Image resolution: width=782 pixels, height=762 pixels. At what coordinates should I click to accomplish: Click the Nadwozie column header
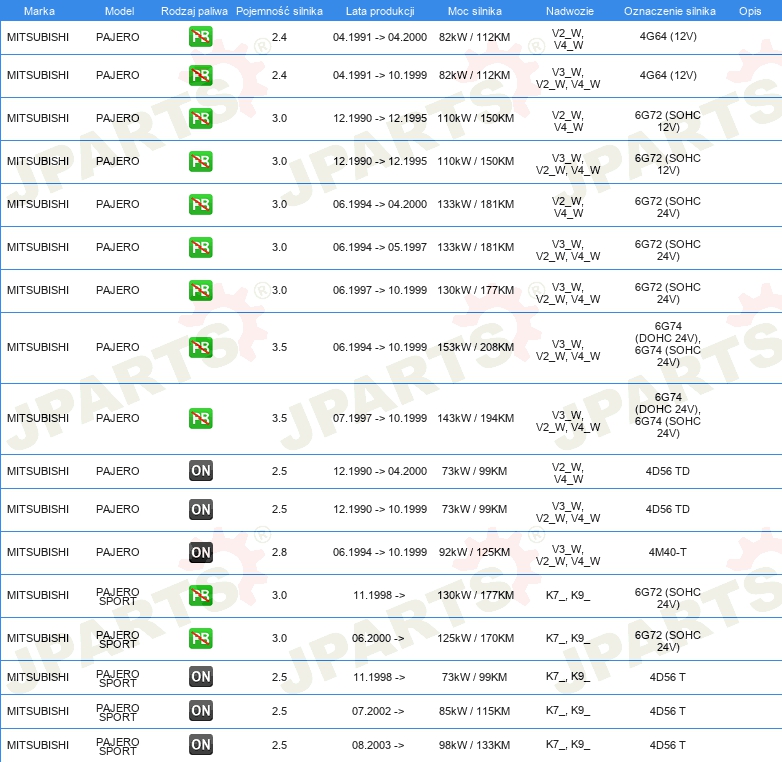coord(570,11)
